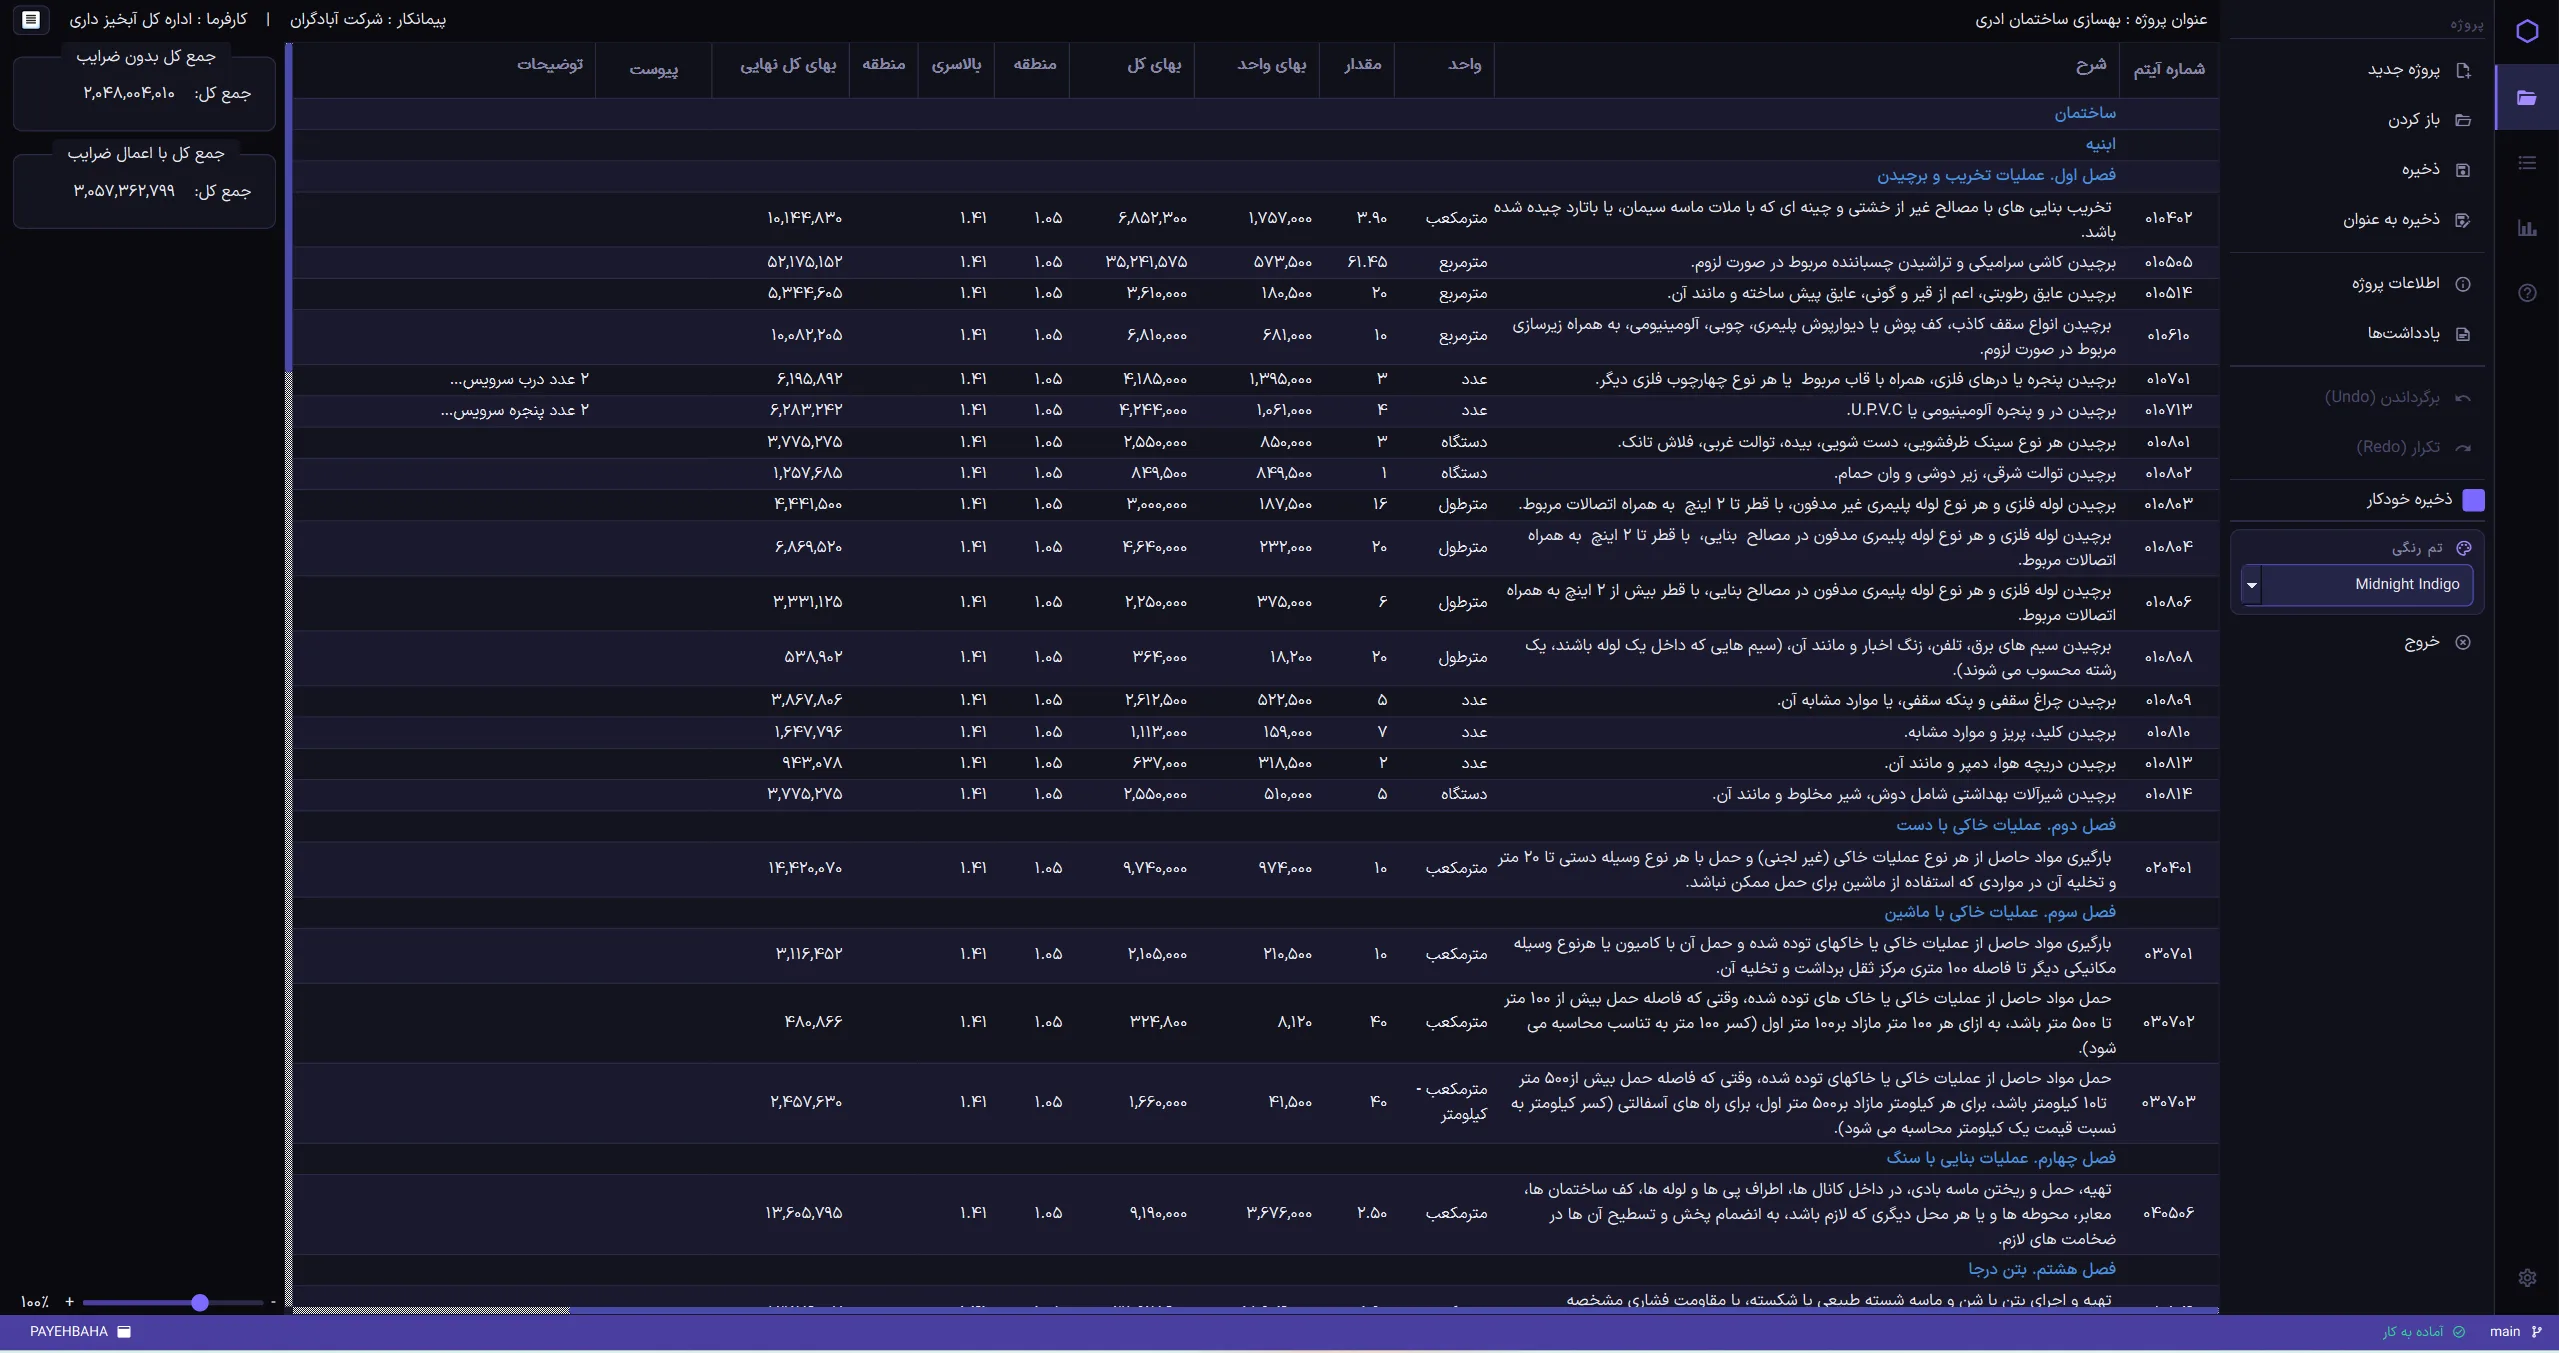Select the ابنیه group row

click(x=1256, y=145)
